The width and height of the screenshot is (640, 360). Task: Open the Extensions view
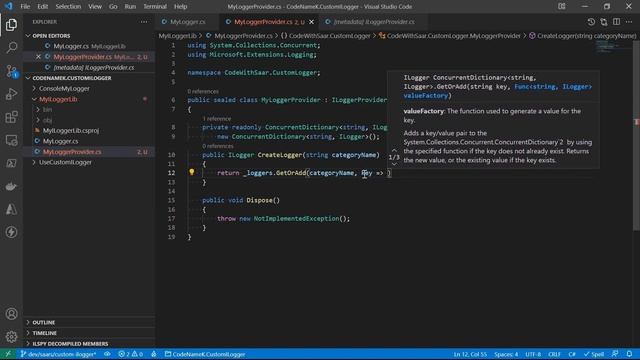pyautogui.click(x=11, y=117)
